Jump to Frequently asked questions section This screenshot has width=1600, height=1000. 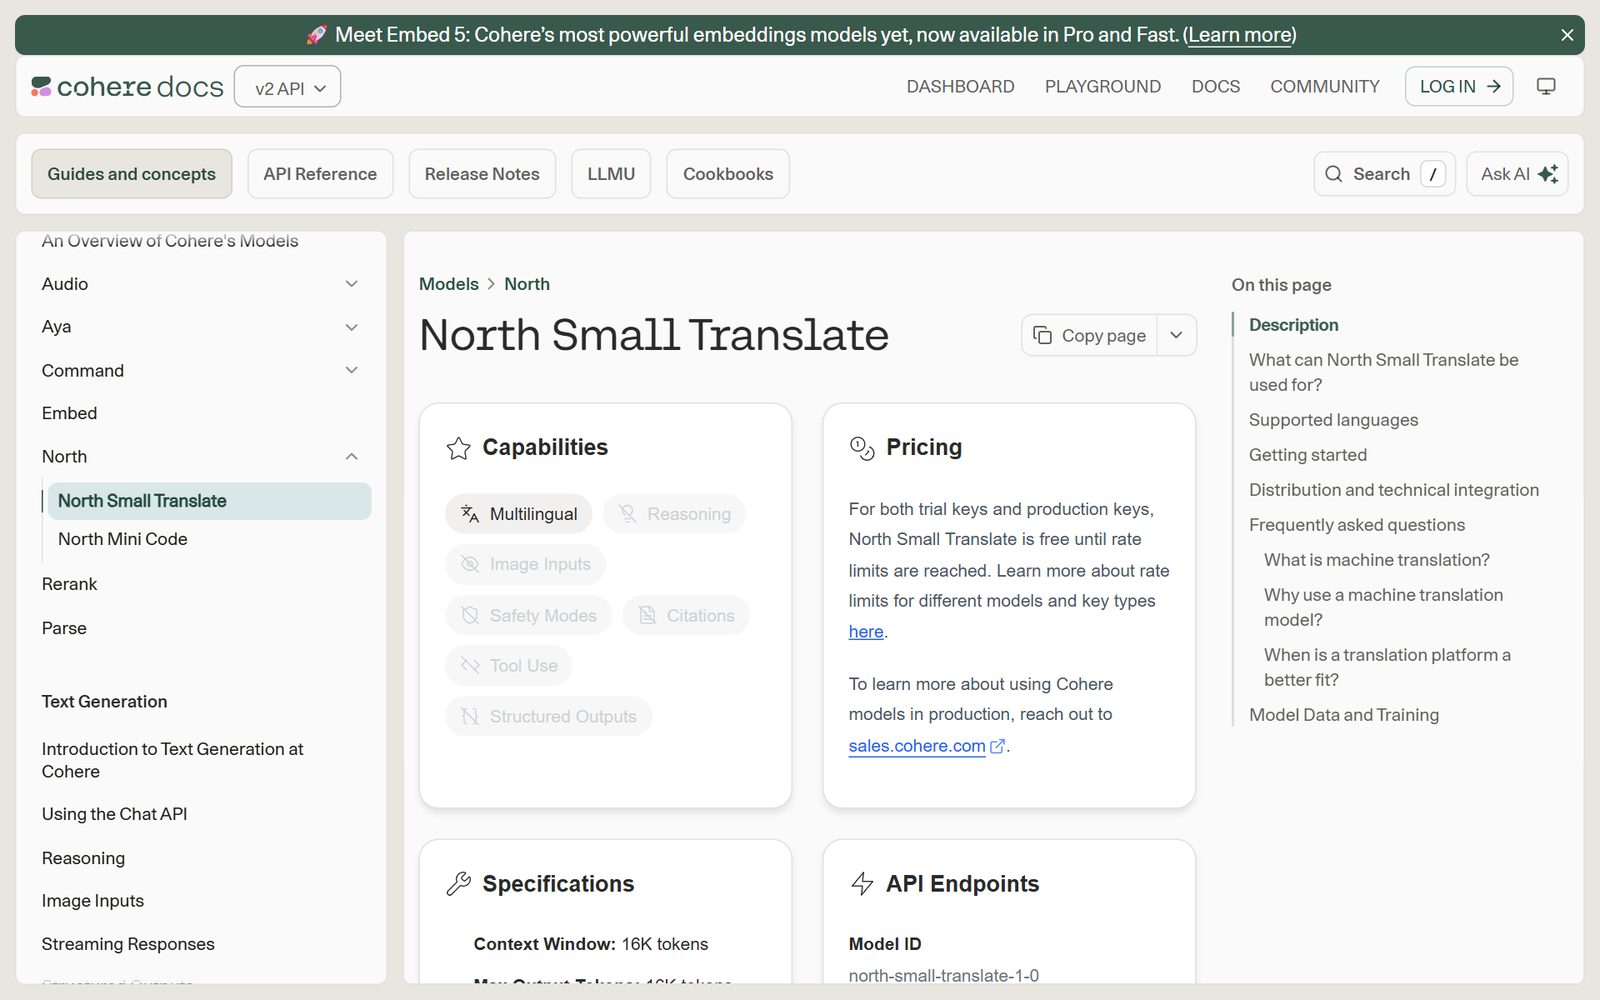pyautogui.click(x=1357, y=525)
